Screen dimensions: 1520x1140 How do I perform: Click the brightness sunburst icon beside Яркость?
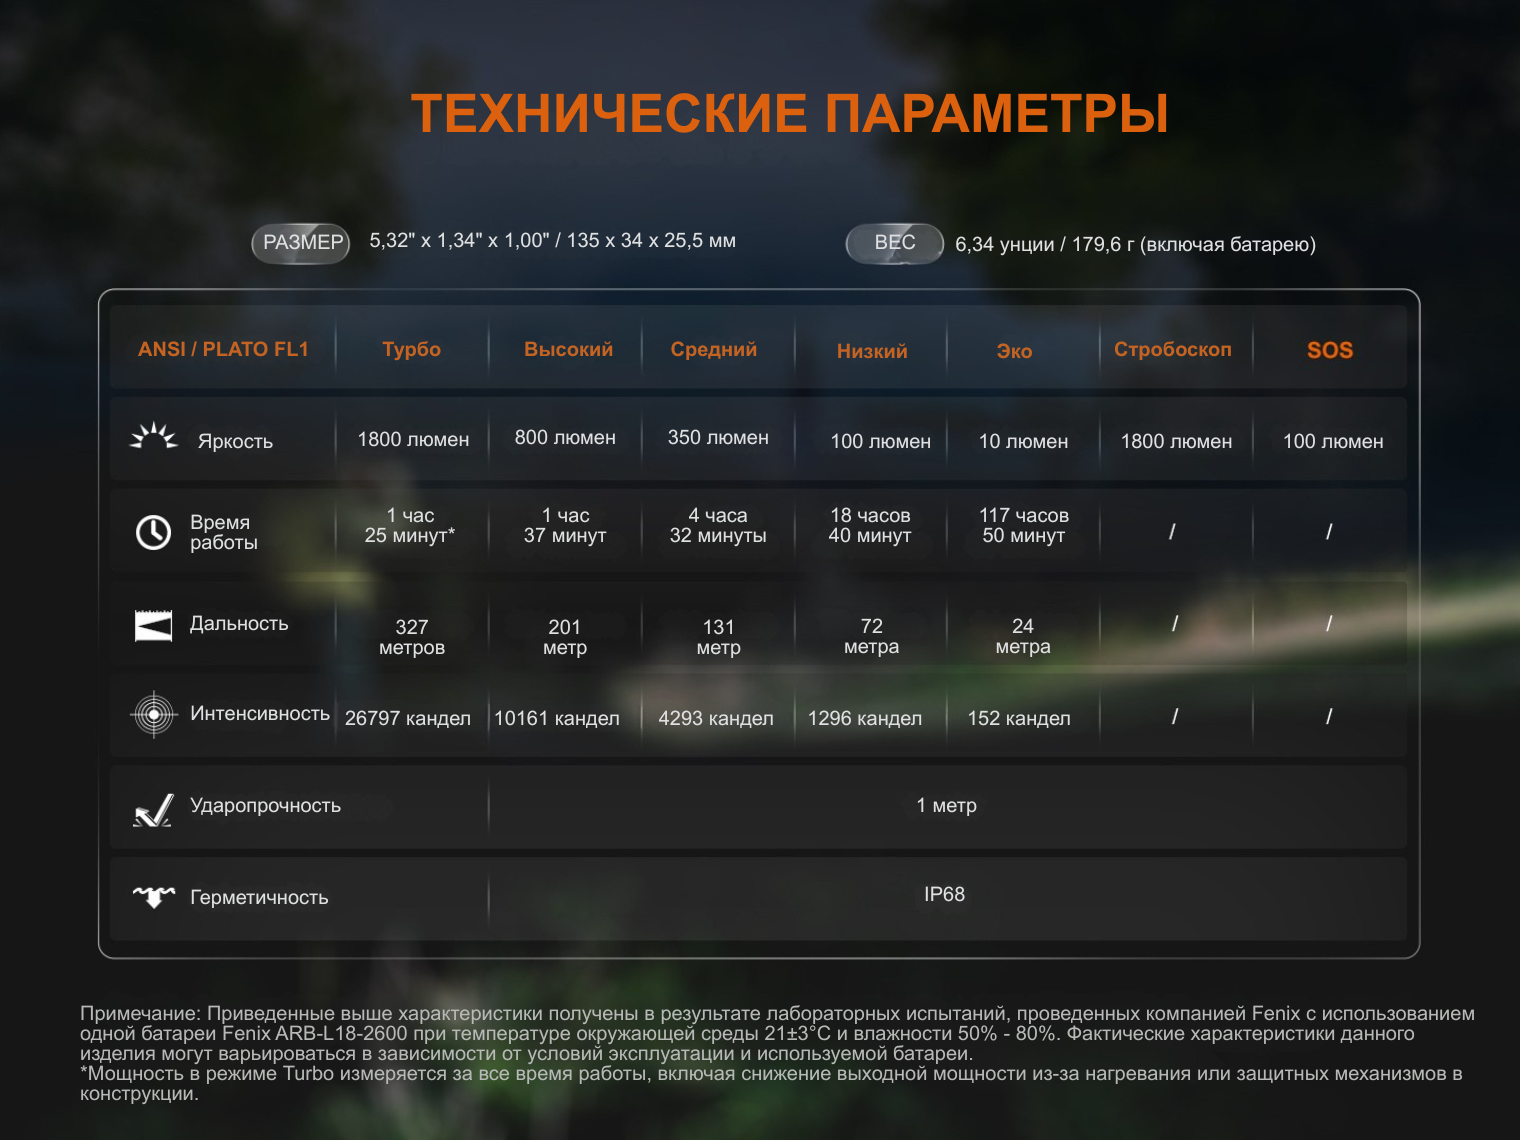coord(153,437)
